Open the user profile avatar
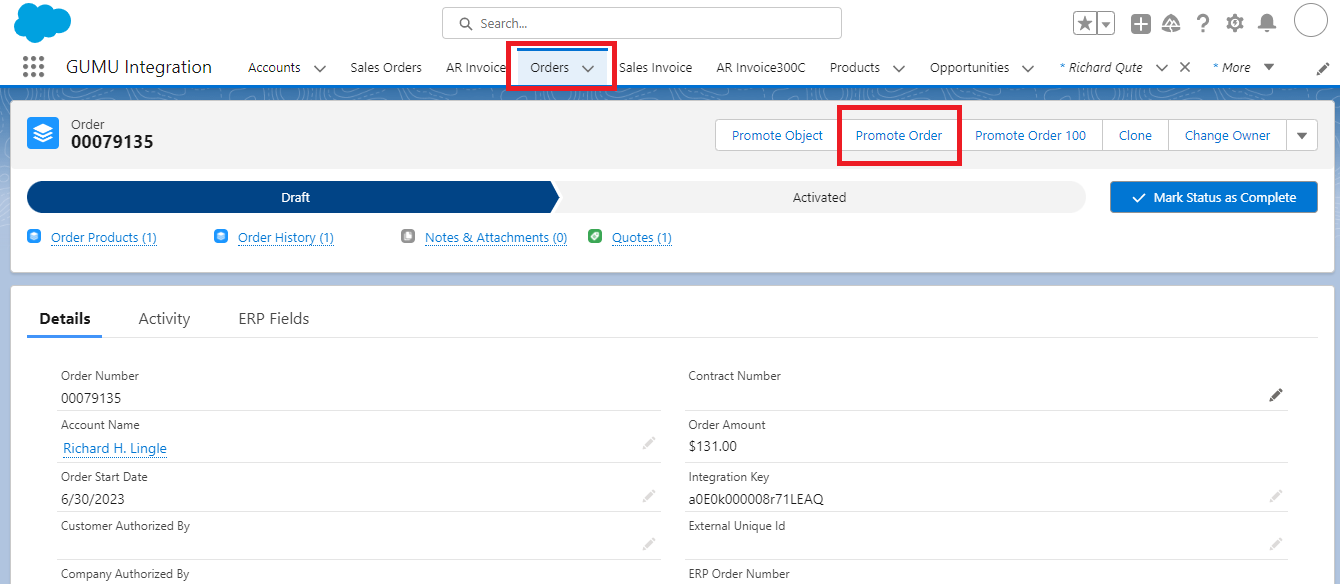This screenshot has height=584, width=1340. pyautogui.click(x=1310, y=20)
